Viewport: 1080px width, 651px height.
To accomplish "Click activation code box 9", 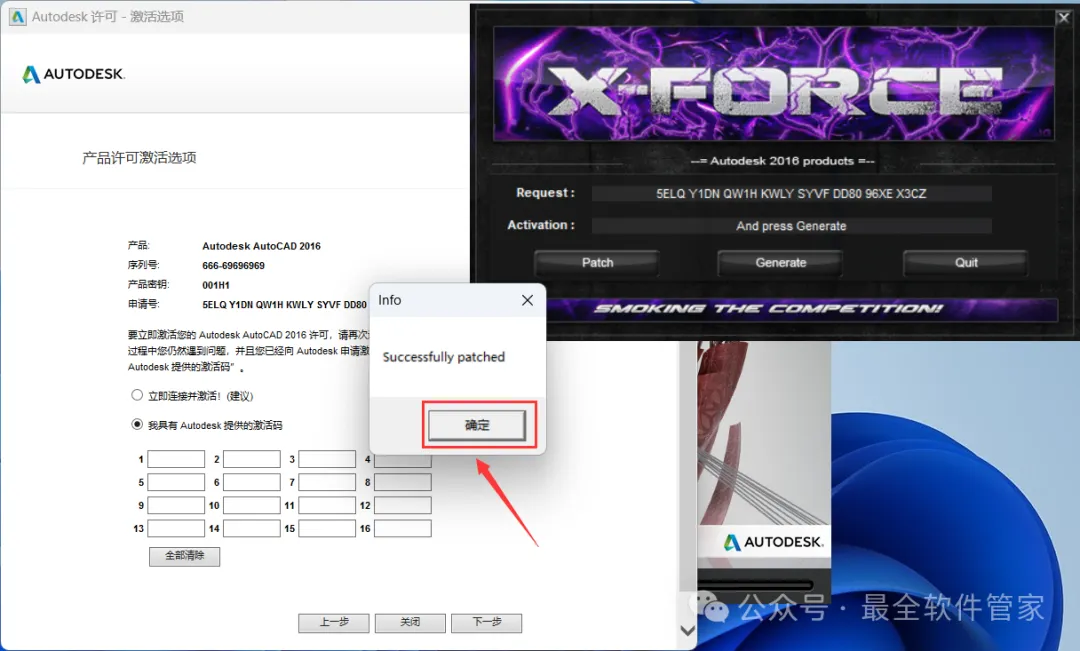I will coord(176,505).
